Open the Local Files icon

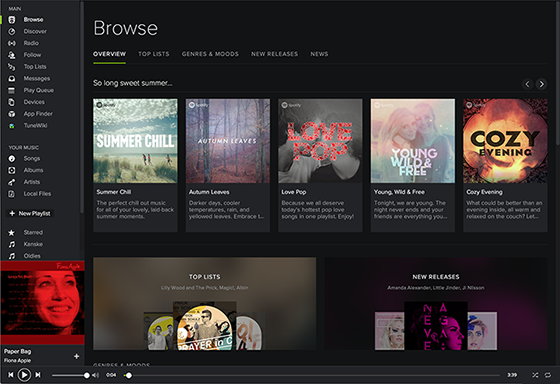[12, 194]
